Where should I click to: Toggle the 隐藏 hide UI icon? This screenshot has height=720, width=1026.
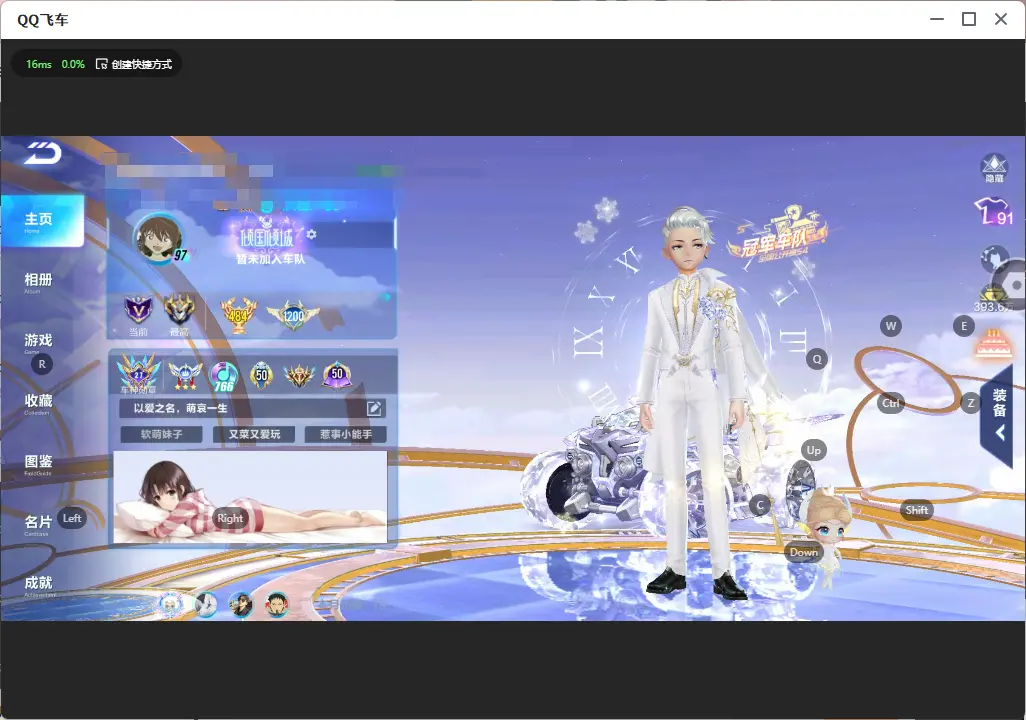[x=994, y=168]
